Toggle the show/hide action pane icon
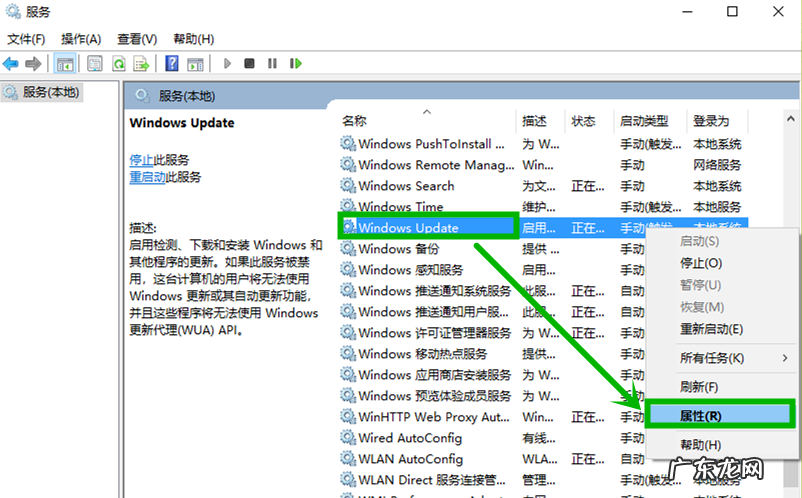Viewport: 802px width, 498px height. pos(195,64)
